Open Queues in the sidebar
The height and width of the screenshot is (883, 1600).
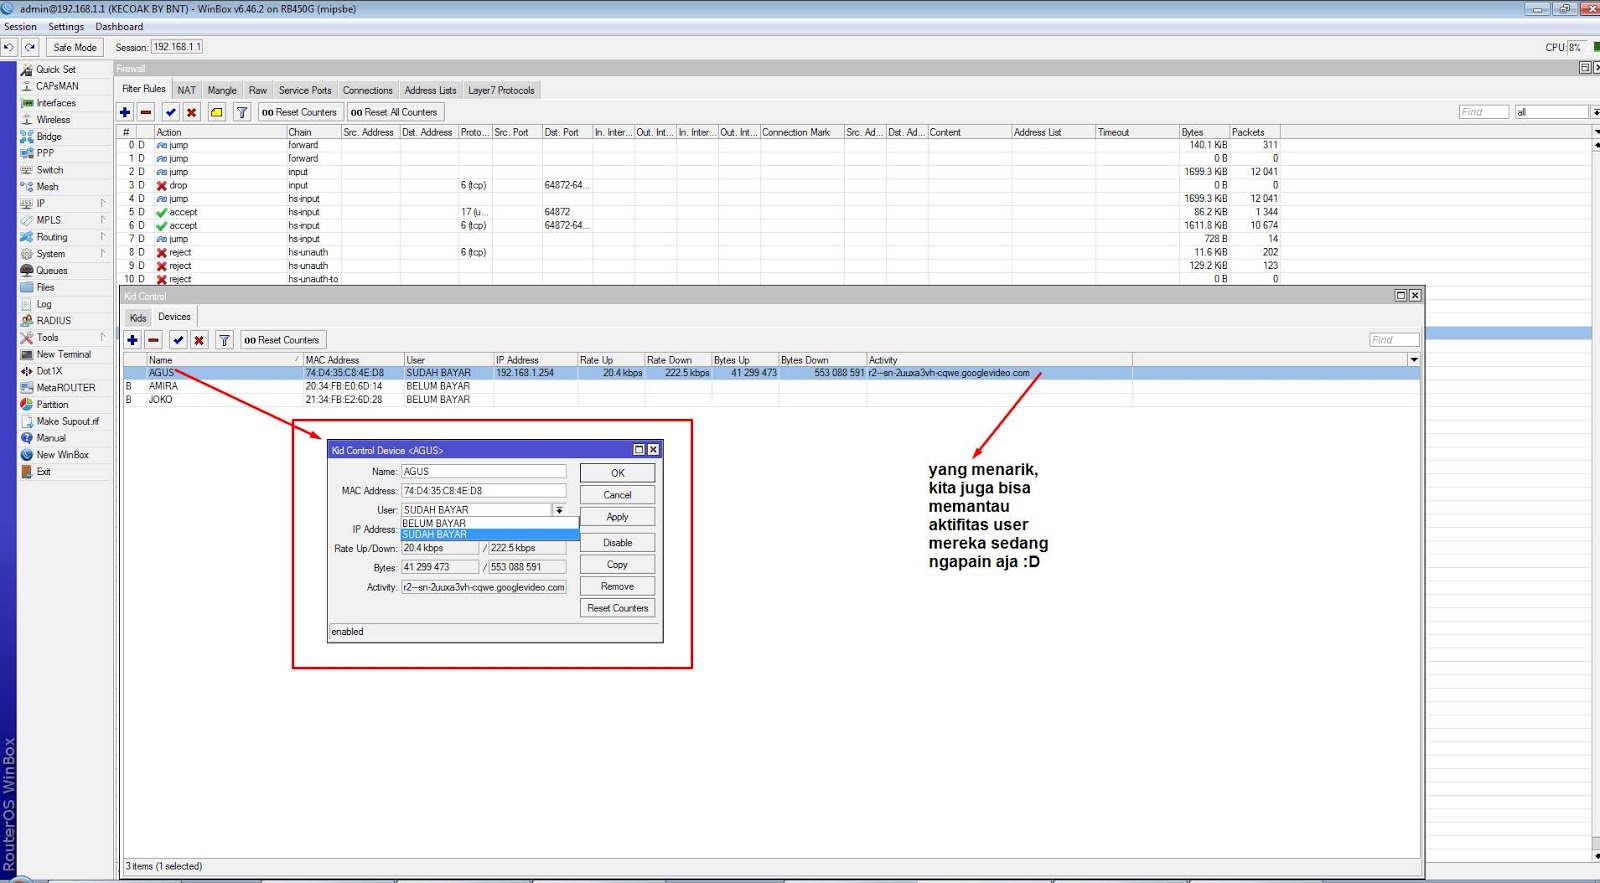pyautogui.click(x=52, y=271)
